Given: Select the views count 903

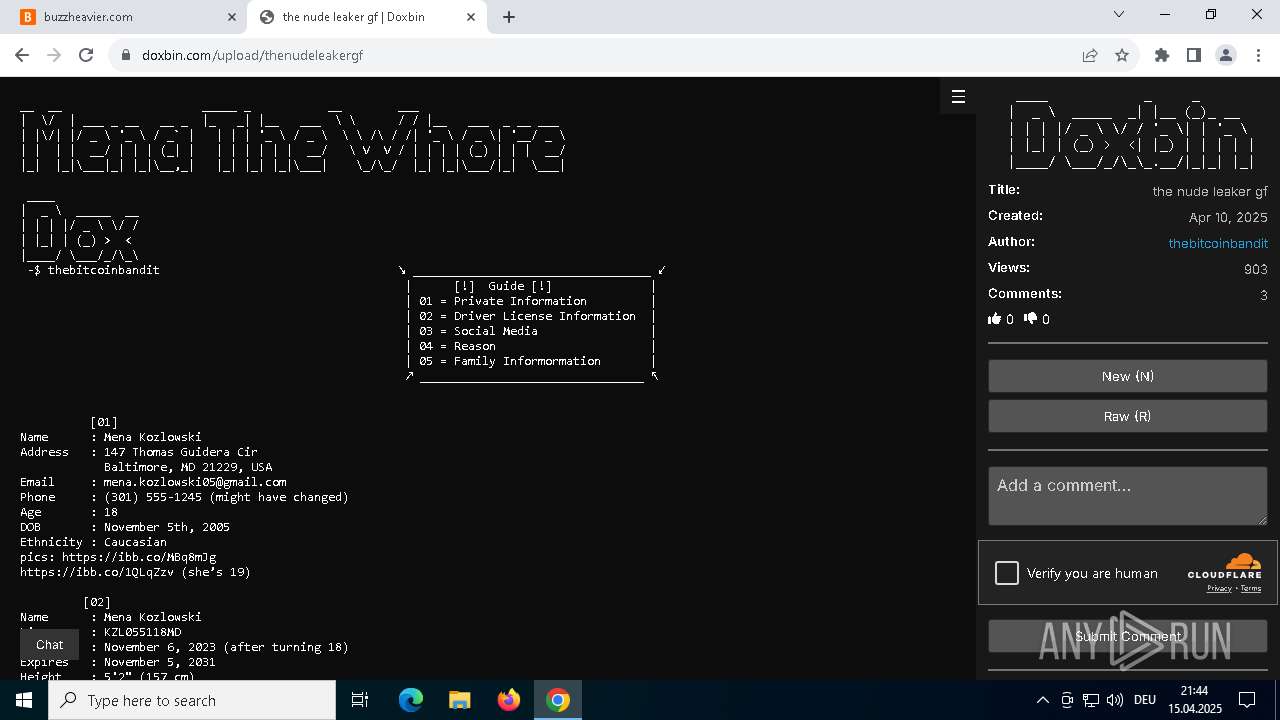Looking at the screenshot, I should pyautogui.click(x=1256, y=269).
